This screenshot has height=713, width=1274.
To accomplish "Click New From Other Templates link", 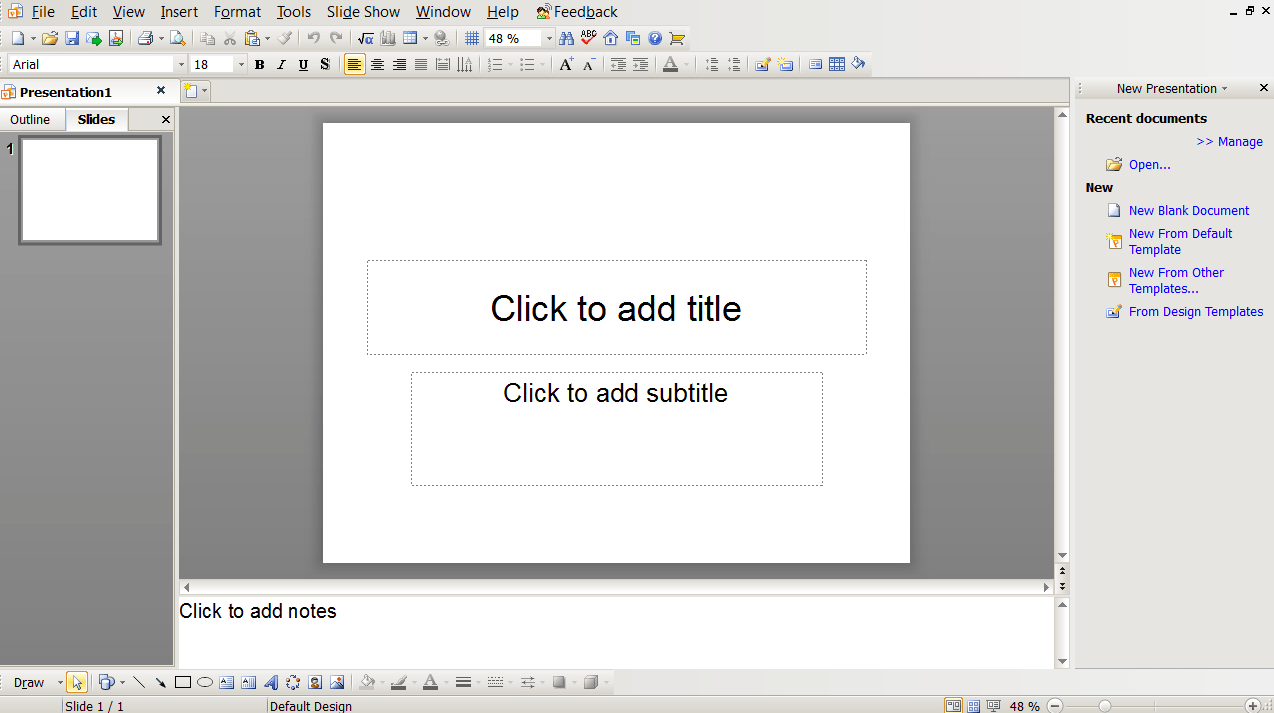I will click(x=1176, y=281).
